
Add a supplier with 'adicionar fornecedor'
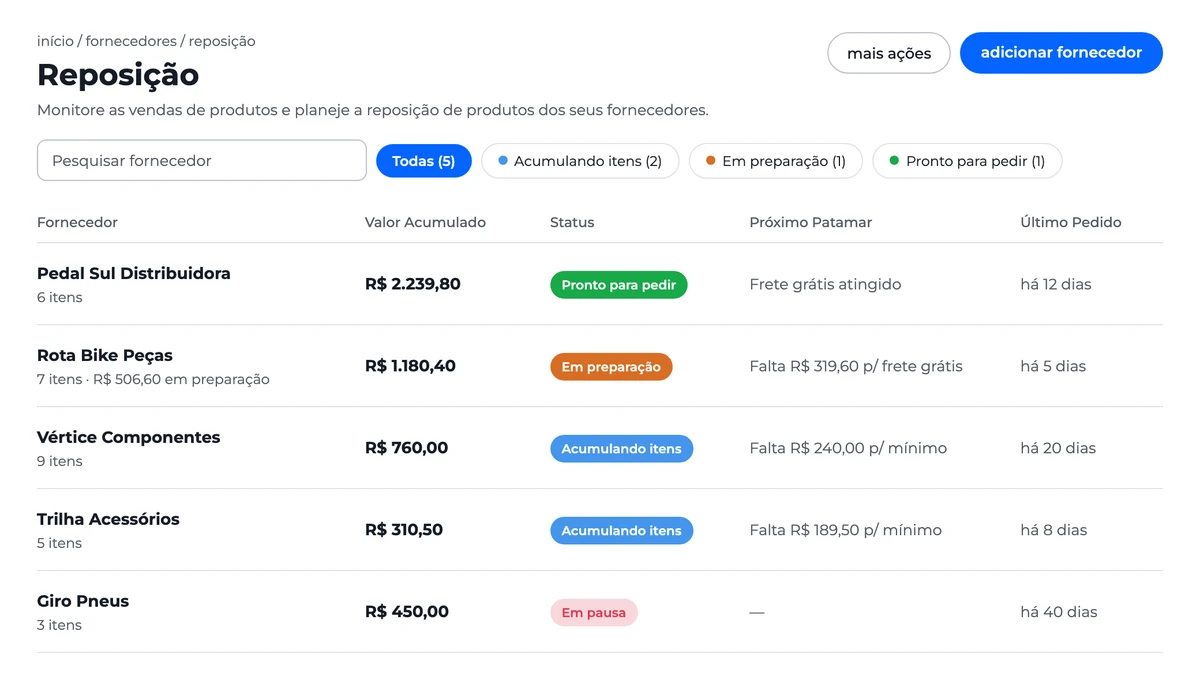[1061, 53]
